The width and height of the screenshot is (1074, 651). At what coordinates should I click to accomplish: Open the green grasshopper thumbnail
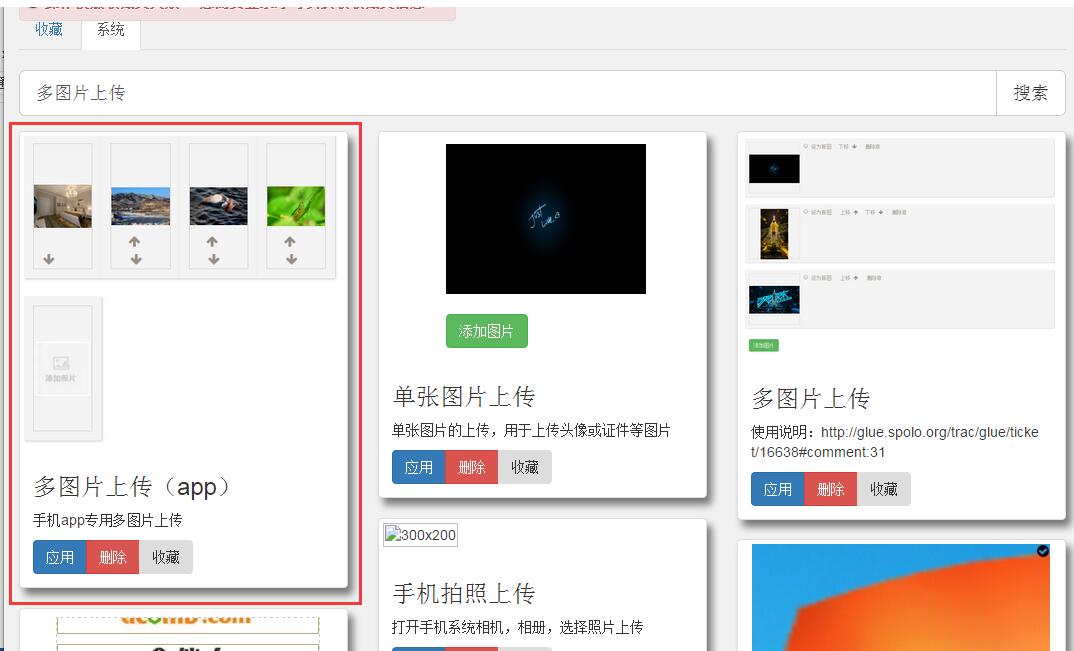pos(296,206)
